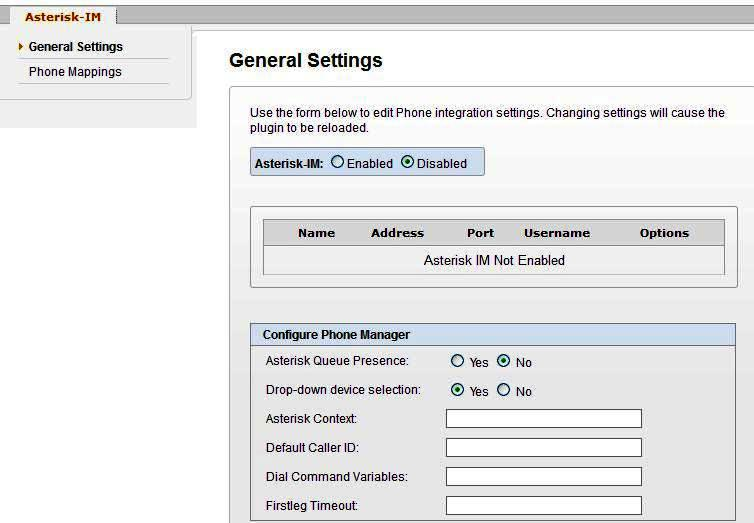This screenshot has width=754, height=523.
Task: Click the 'Firstleg Timeout:' label
Action: click(312, 506)
